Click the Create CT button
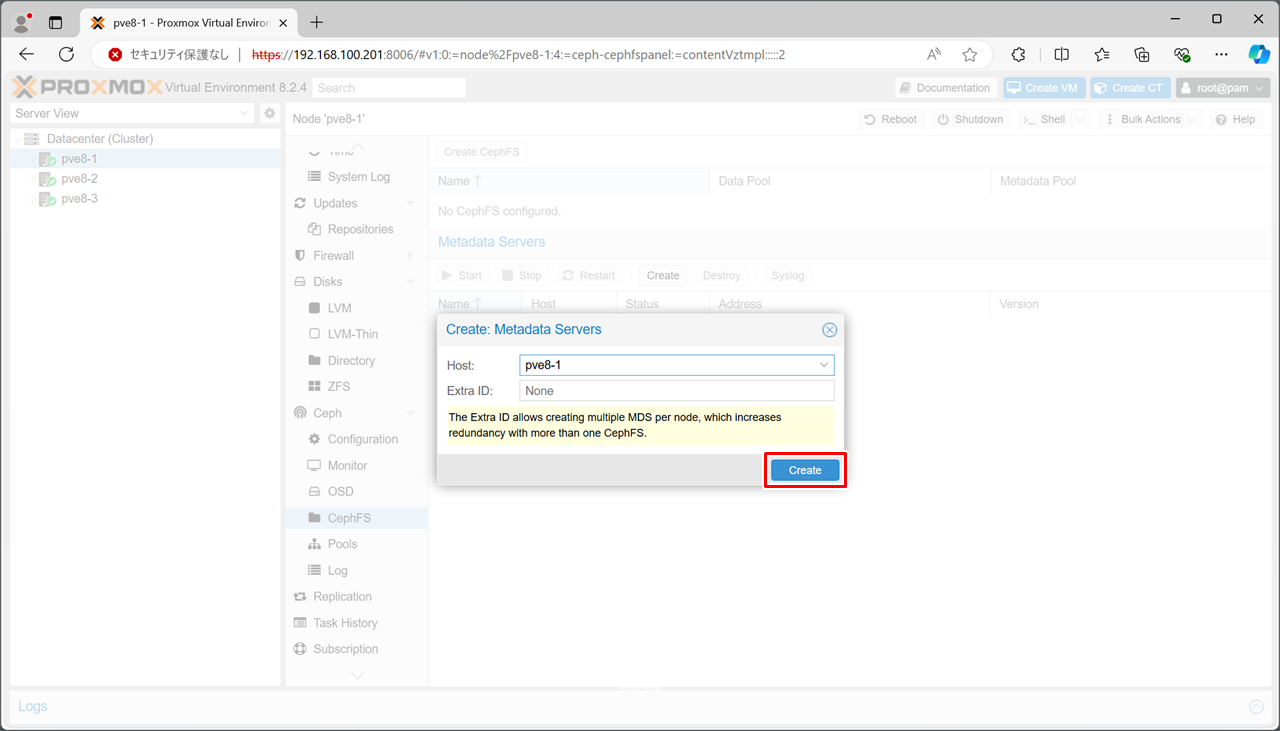This screenshot has height=731, width=1280. 1130,88
